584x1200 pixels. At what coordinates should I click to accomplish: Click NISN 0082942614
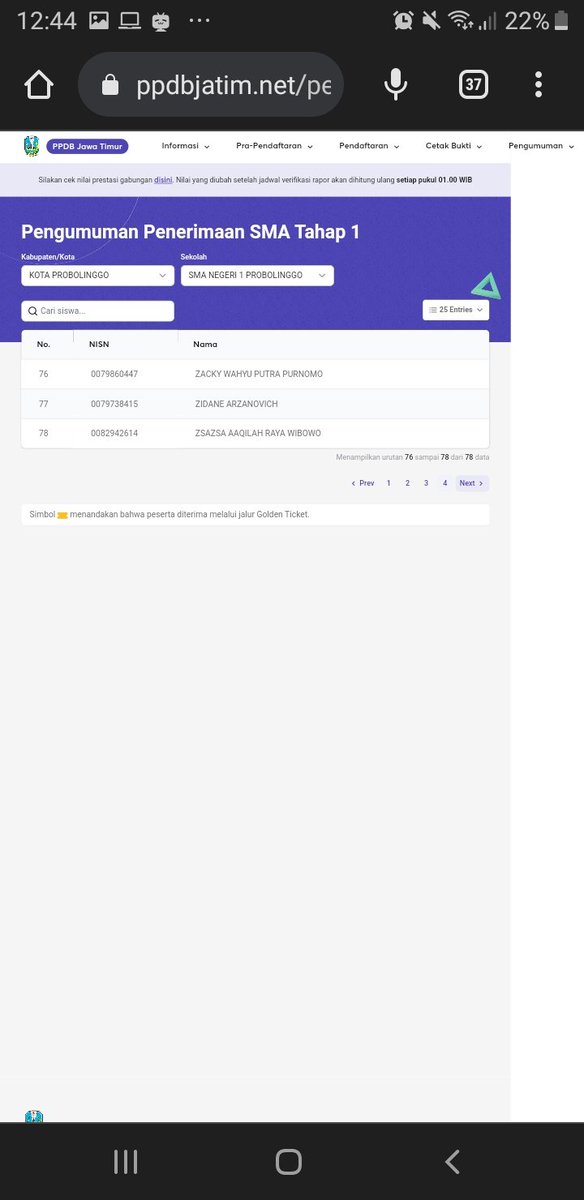pyautogui.click(x=114, y=433)
